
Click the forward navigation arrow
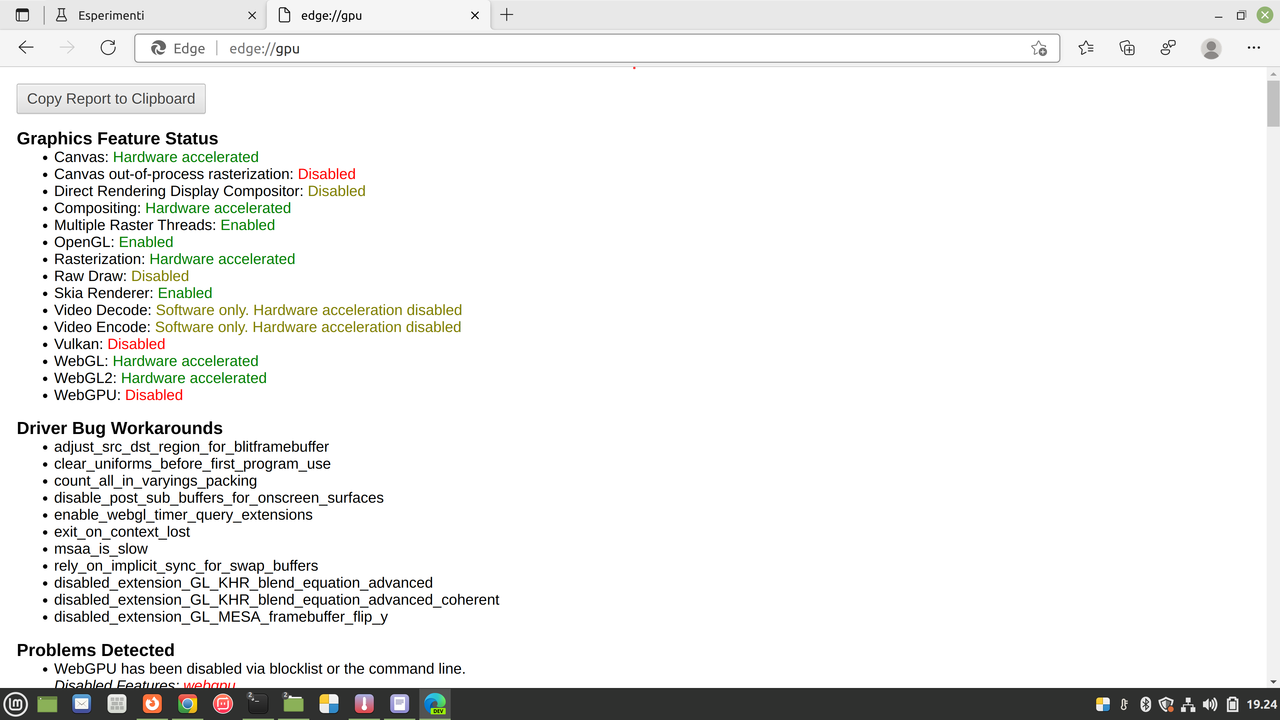(x=67, y=48)
